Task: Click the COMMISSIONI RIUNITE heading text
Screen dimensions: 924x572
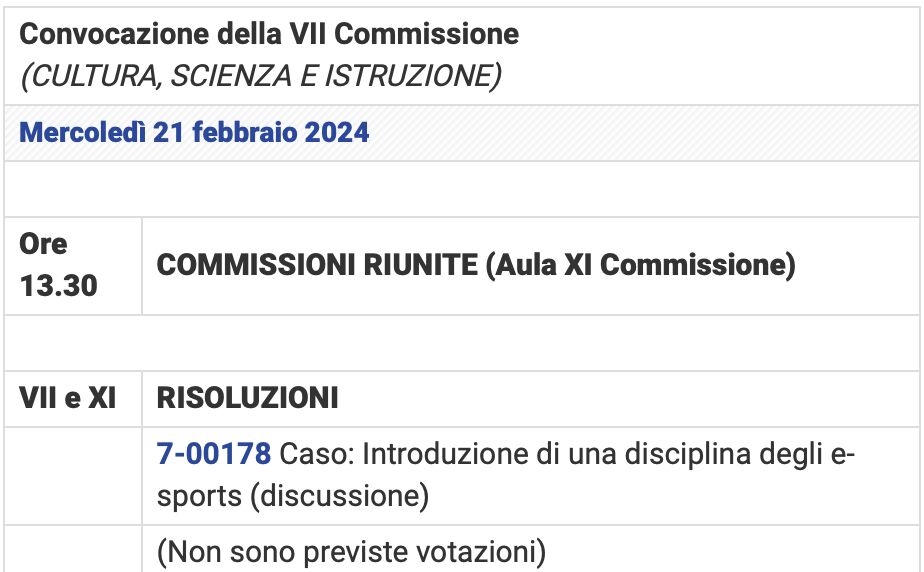Action: click(x=317, y=266)
